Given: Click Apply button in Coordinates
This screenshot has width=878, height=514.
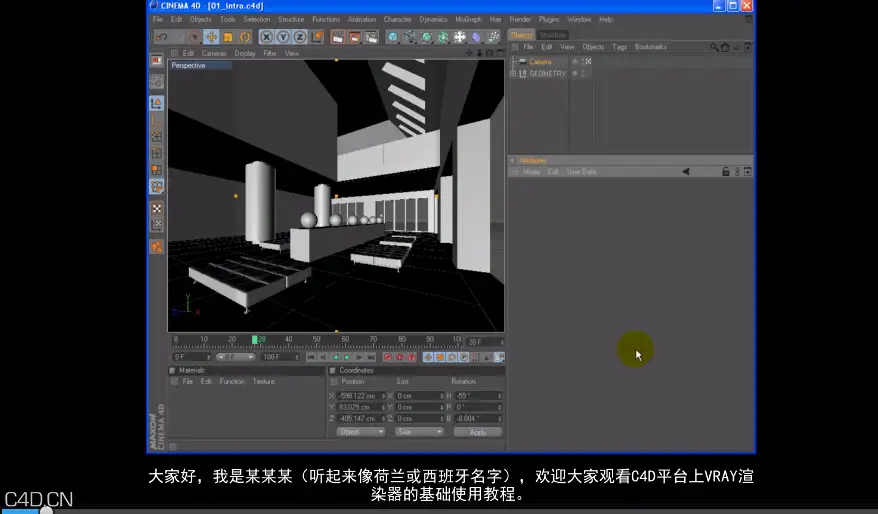Looking at the screenshot, I should tap(478, 432).
